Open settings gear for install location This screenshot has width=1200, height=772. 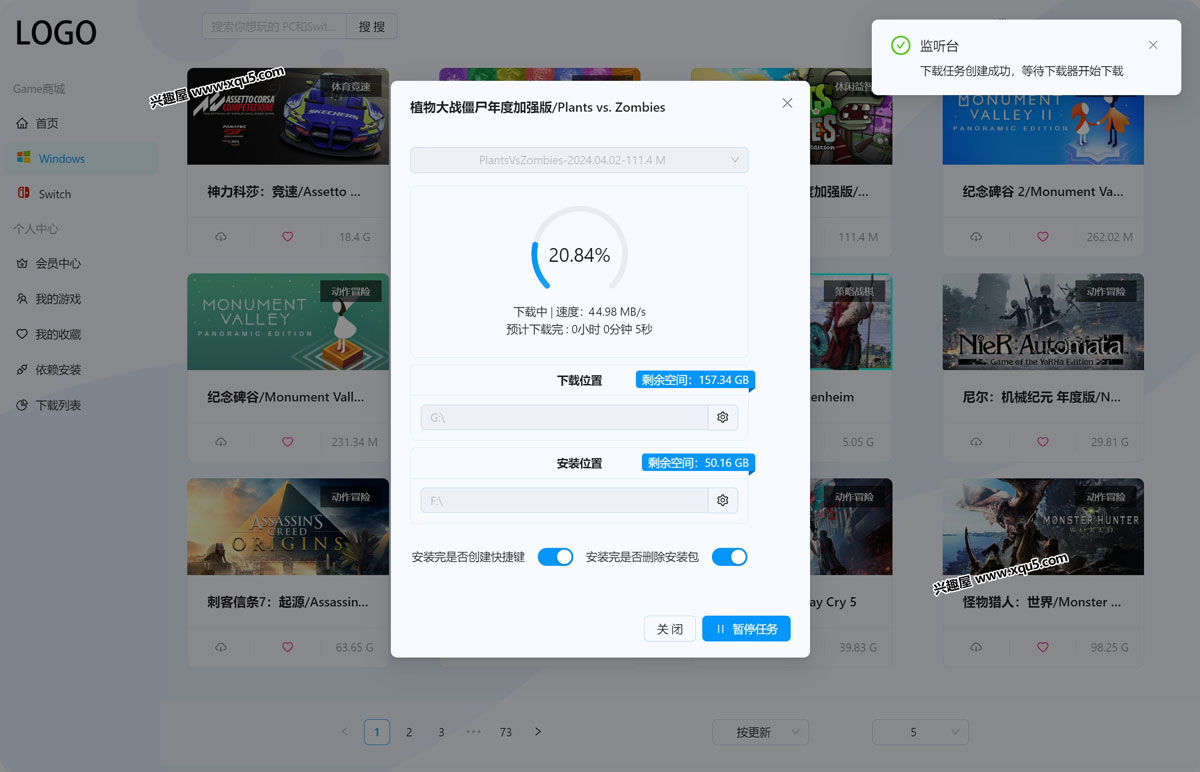pos(723,500)
